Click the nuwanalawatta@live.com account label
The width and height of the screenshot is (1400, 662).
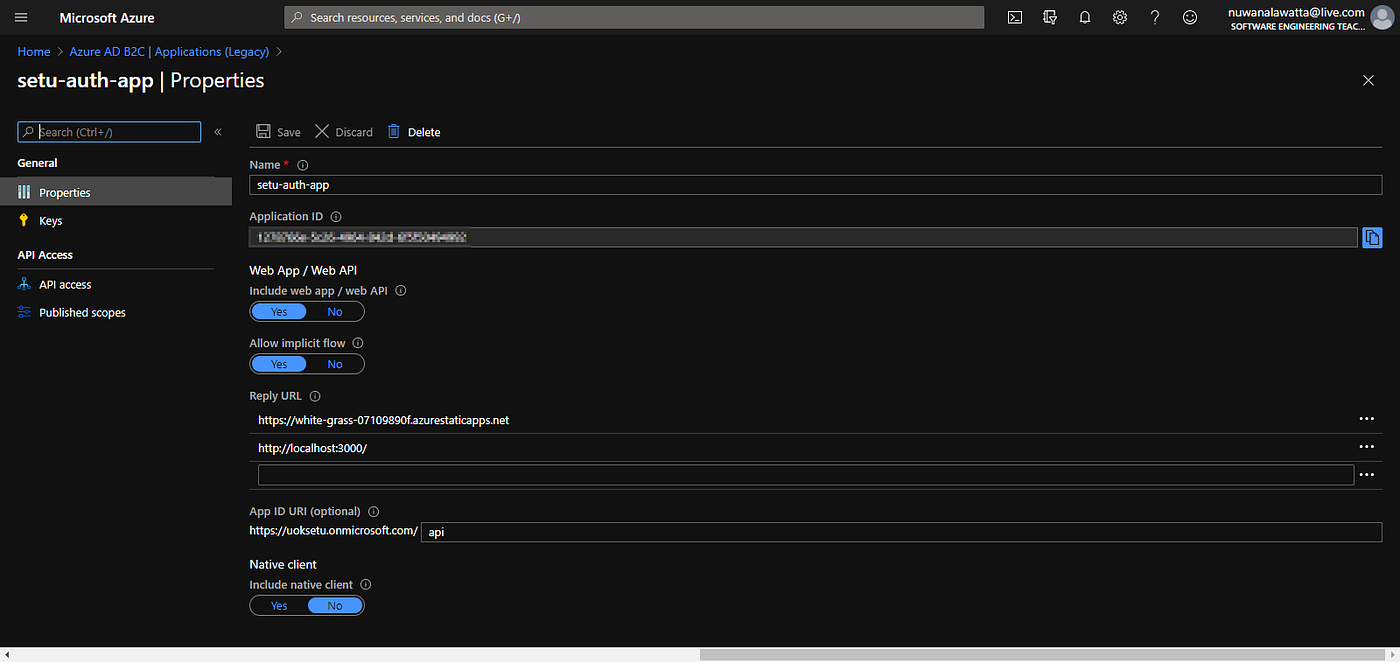pos(1296,12)
